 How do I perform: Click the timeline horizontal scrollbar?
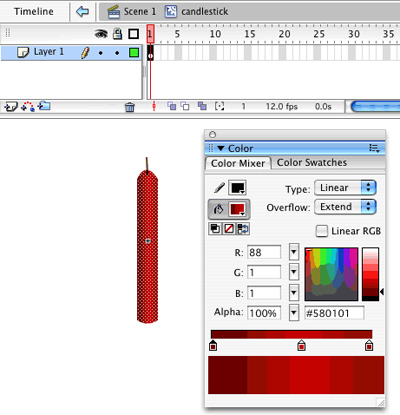375,107
